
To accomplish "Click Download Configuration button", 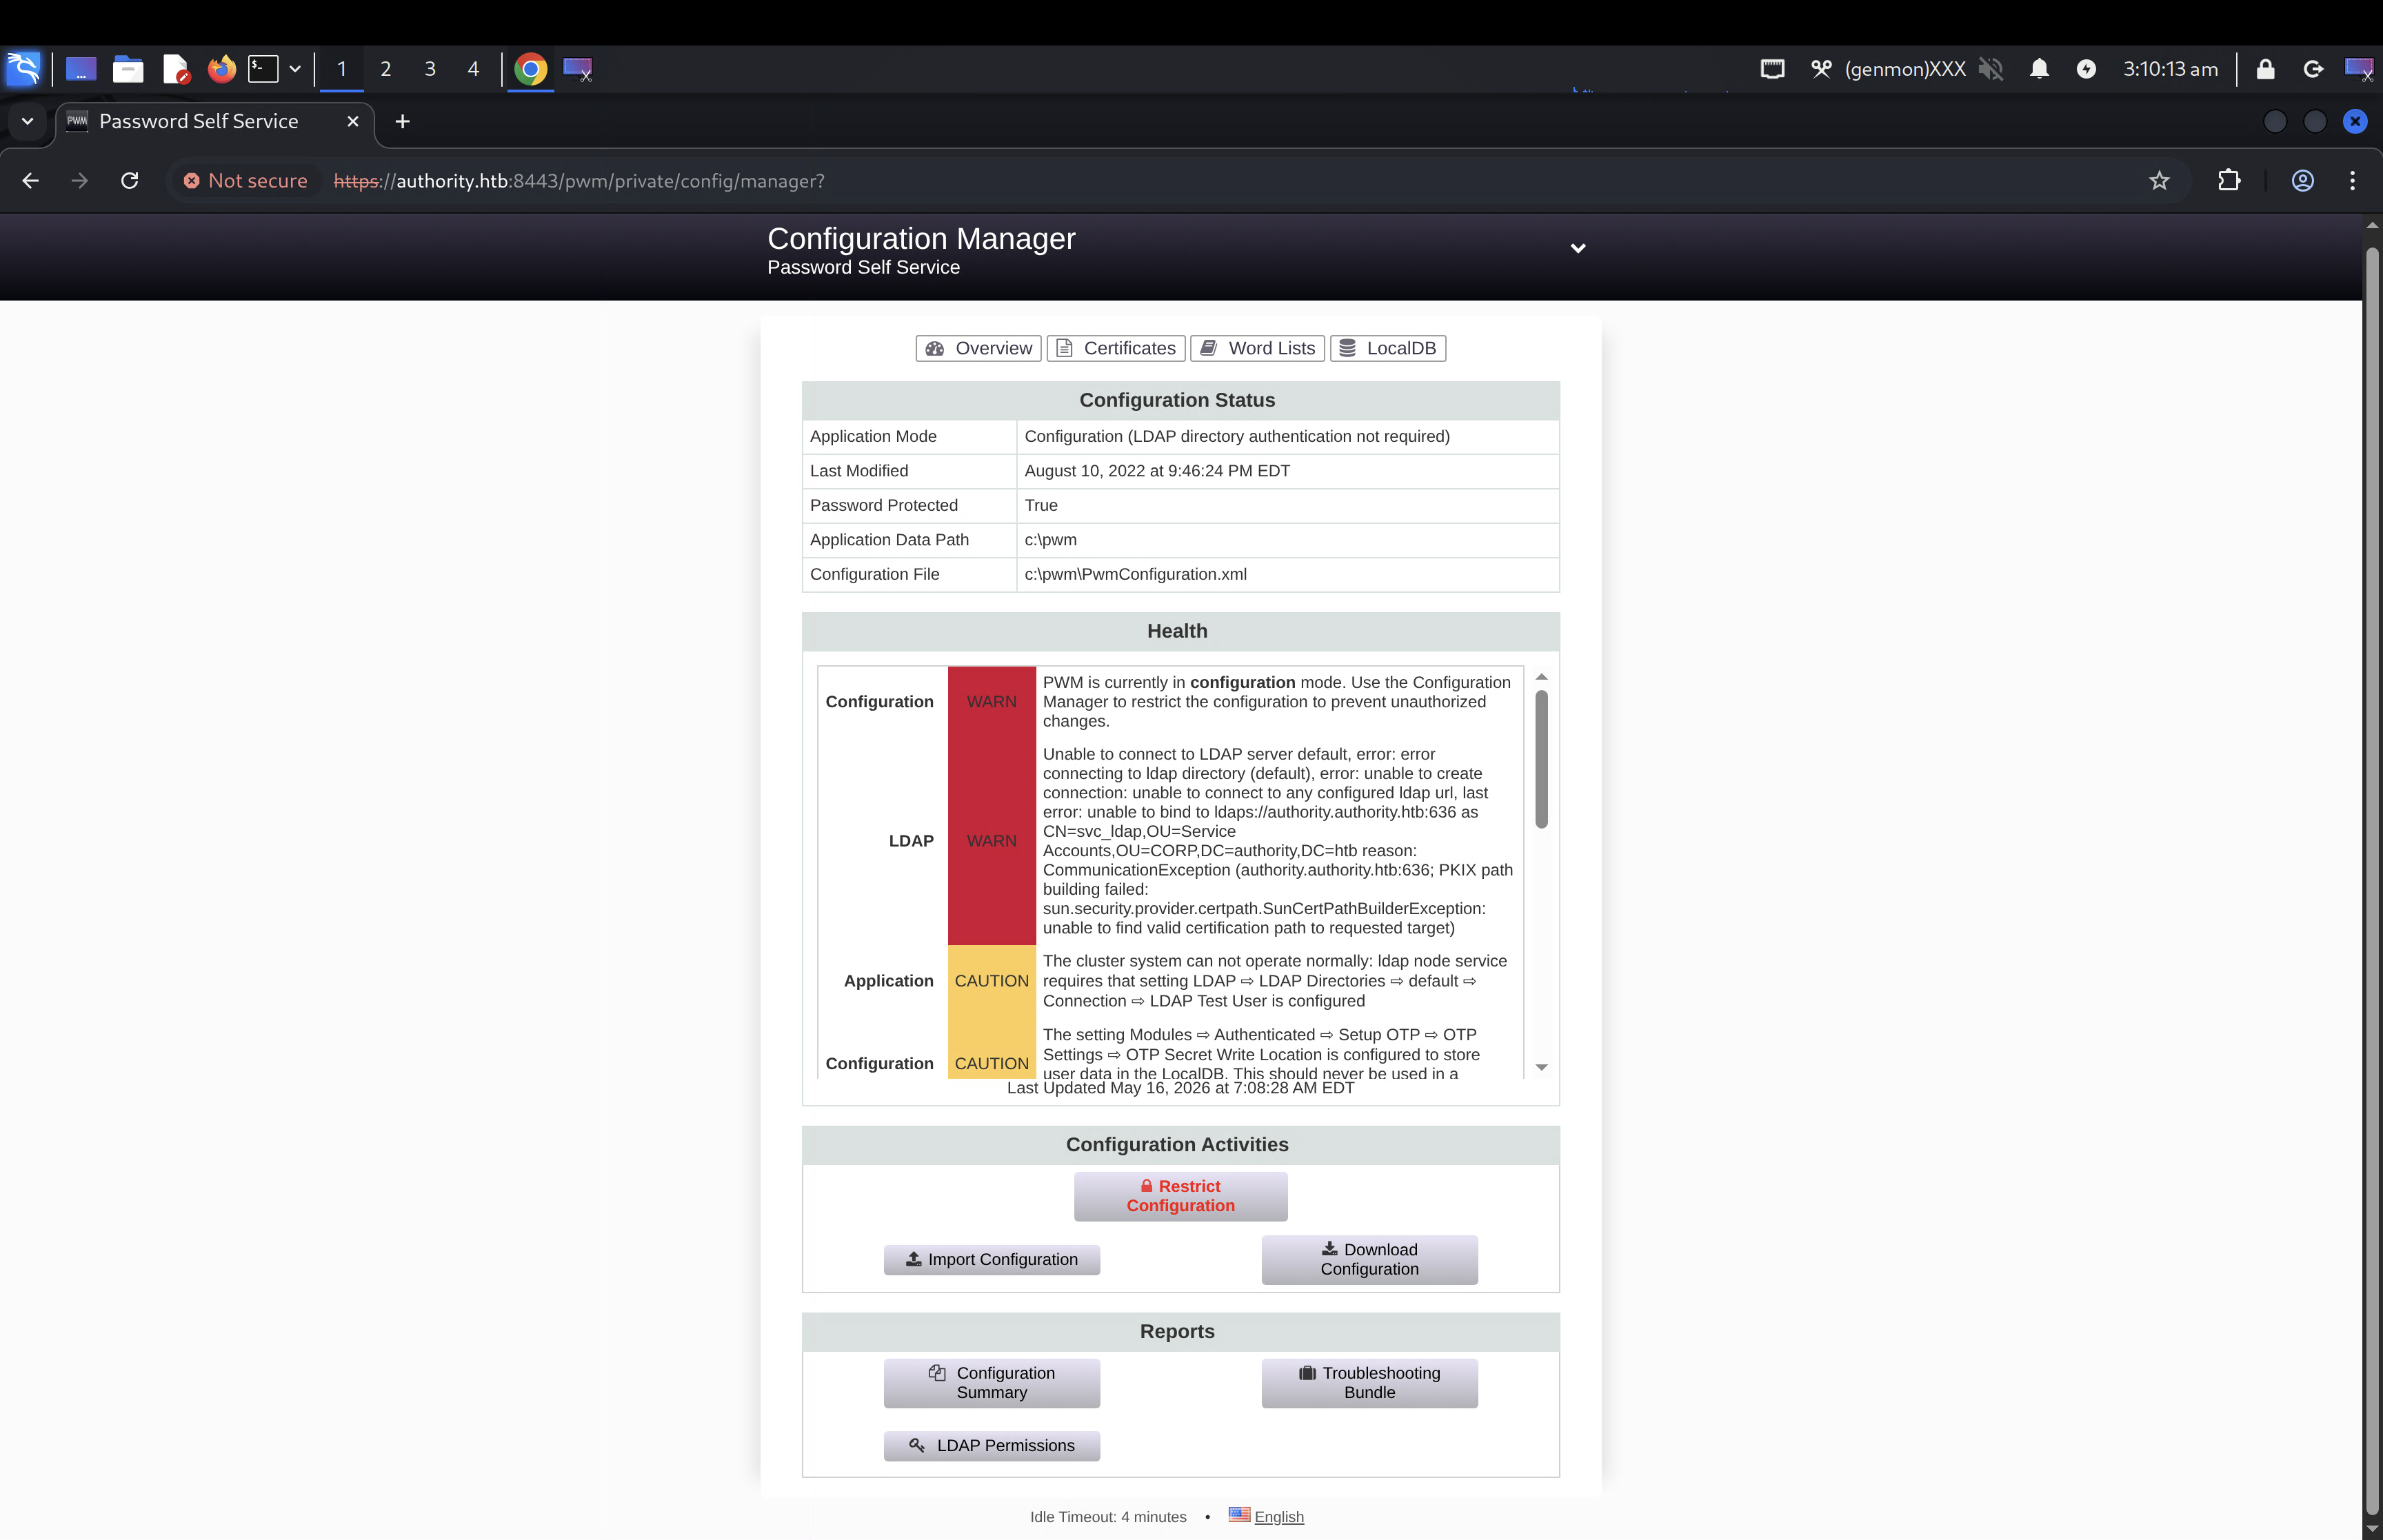I will click(x=1370, y=1260).
